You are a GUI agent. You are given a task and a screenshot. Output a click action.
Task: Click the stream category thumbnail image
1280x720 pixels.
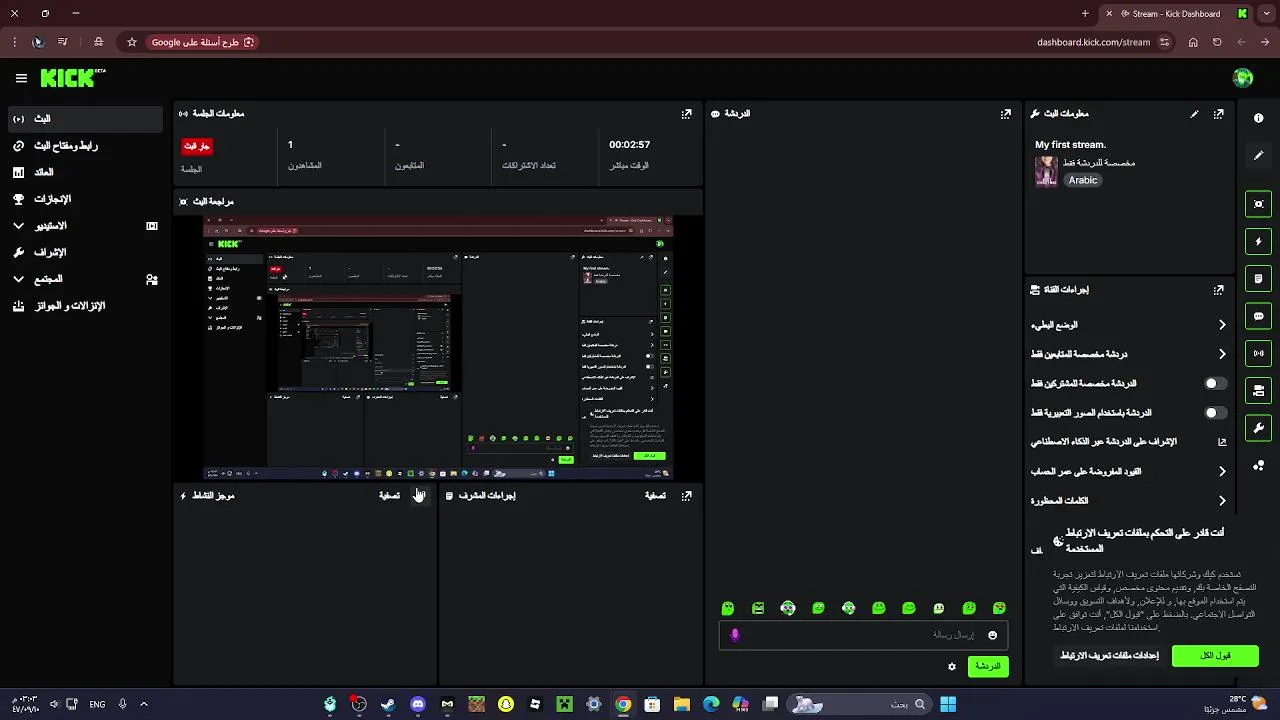coord(1046,171)
